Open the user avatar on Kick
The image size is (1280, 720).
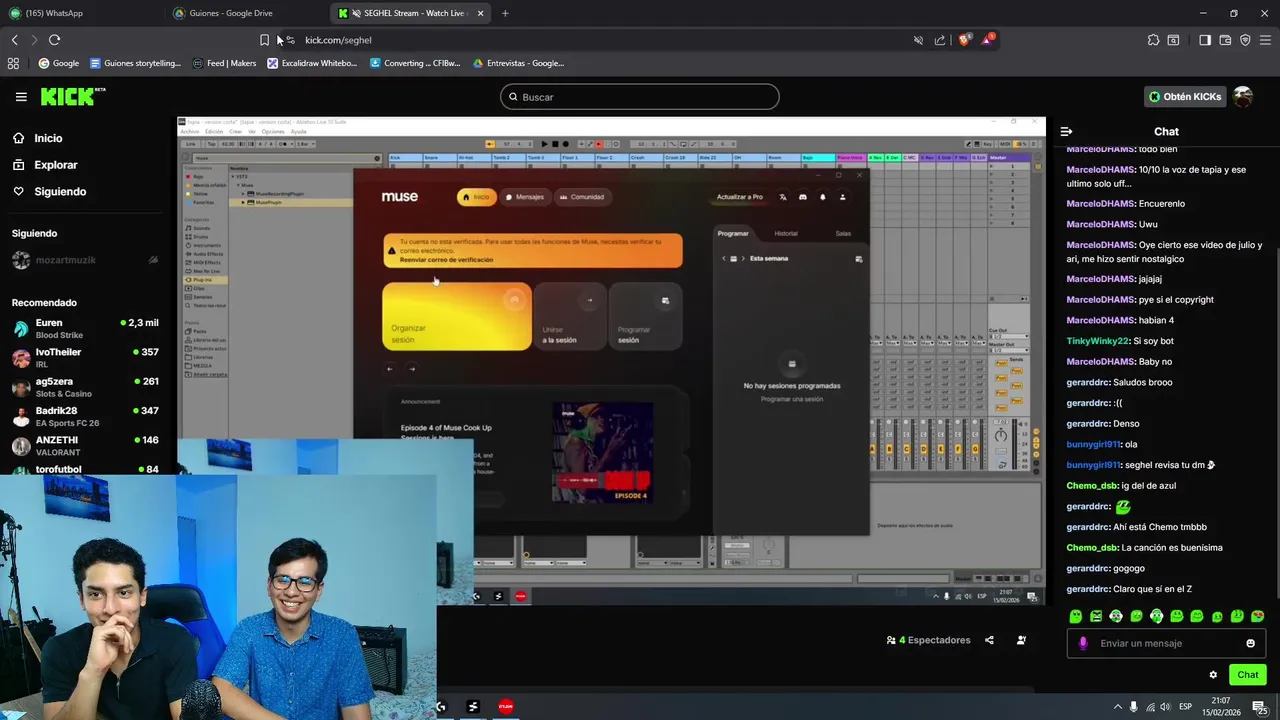[x=1243, y=97]
